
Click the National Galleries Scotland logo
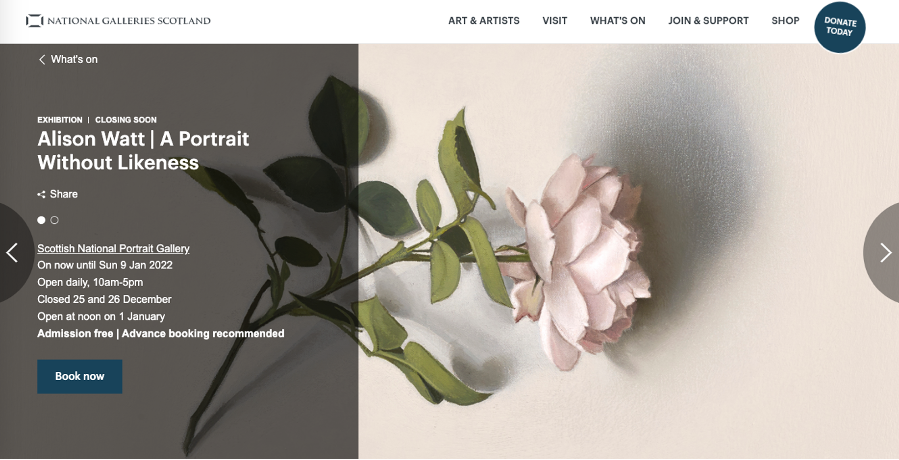(118, 21)
